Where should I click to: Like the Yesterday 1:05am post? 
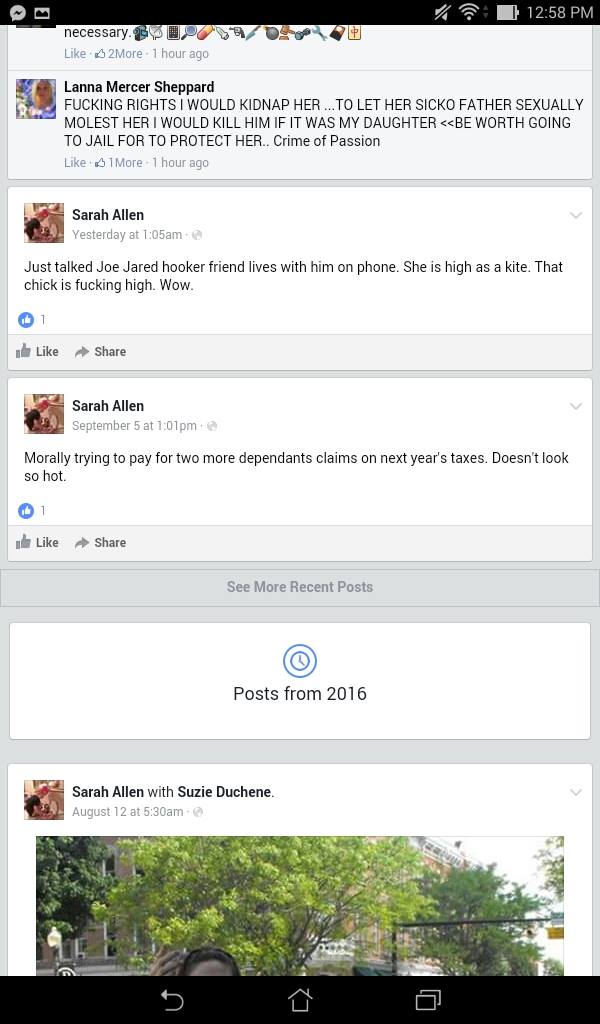point(37,351)
